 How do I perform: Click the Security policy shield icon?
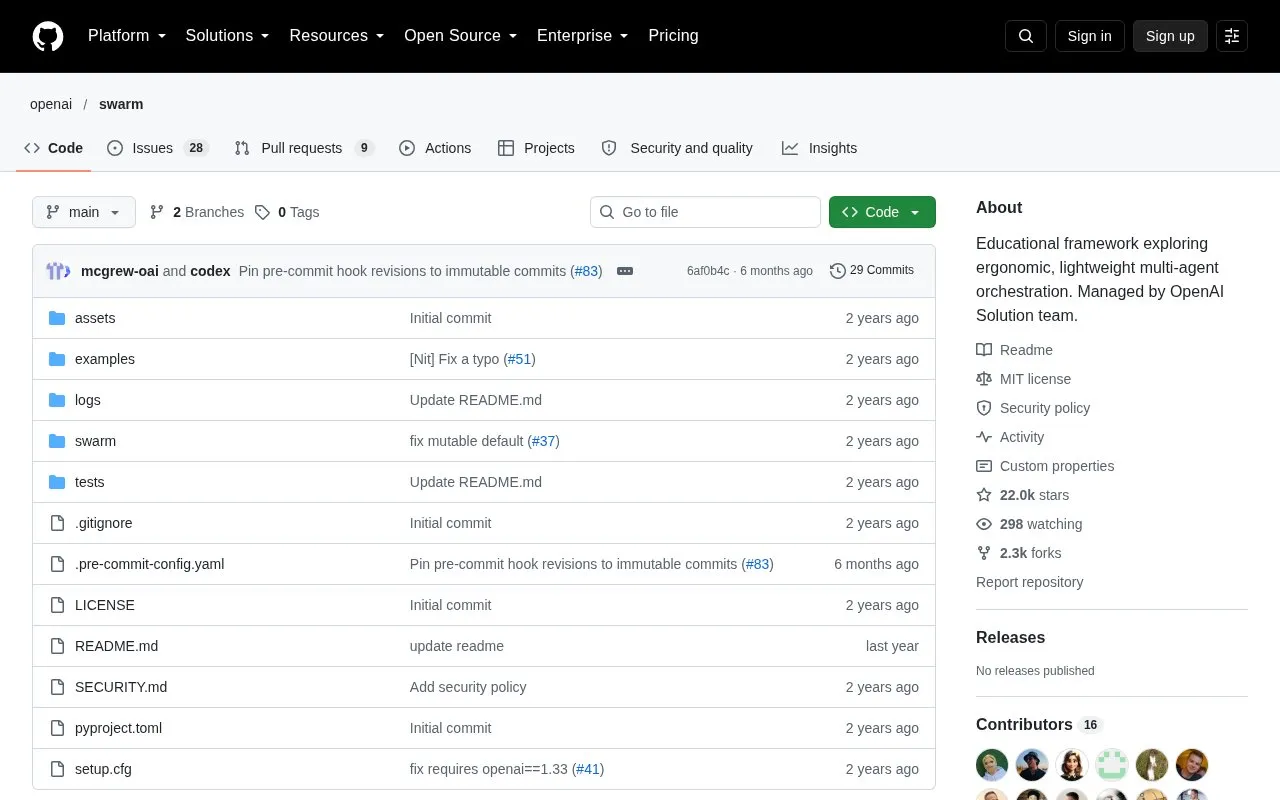tap(984, 408)
